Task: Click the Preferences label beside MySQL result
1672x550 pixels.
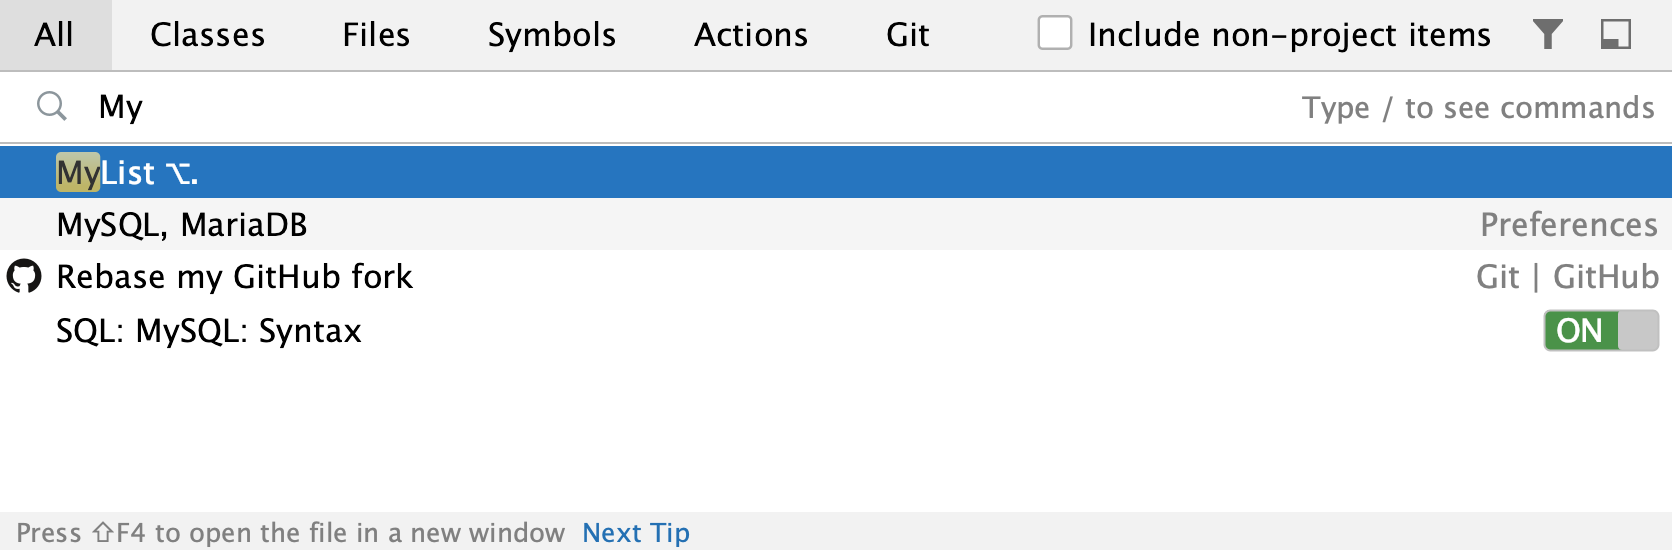Action: tap(1569, 225)
